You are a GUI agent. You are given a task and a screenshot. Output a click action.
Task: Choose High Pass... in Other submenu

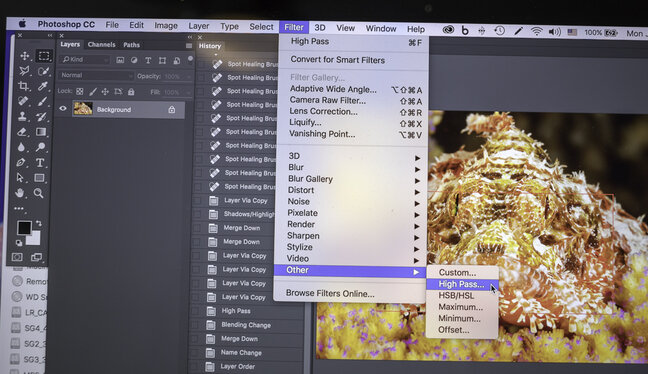[x=462, y=284]
